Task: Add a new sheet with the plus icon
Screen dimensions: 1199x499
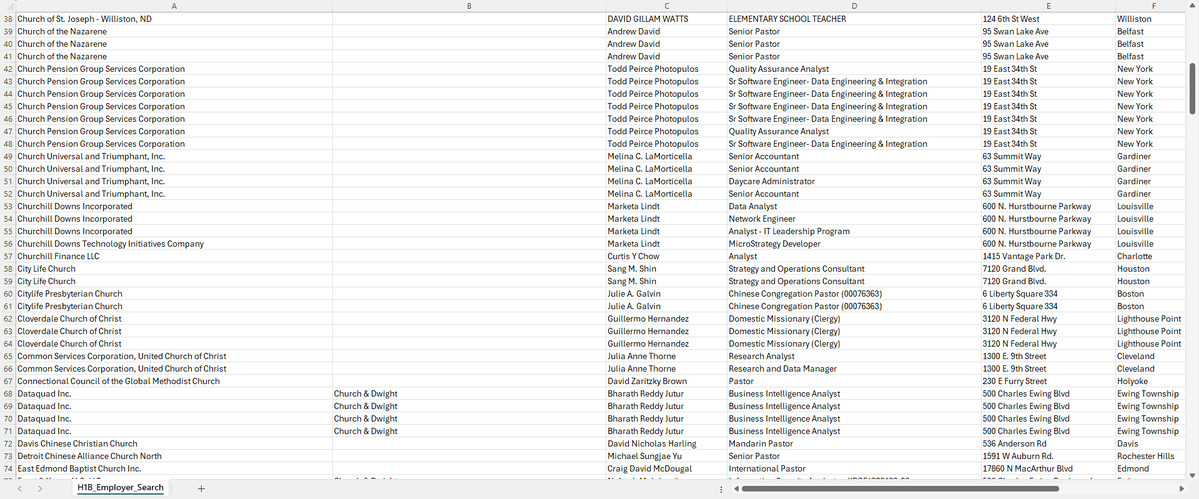Action: pos(201,488)
